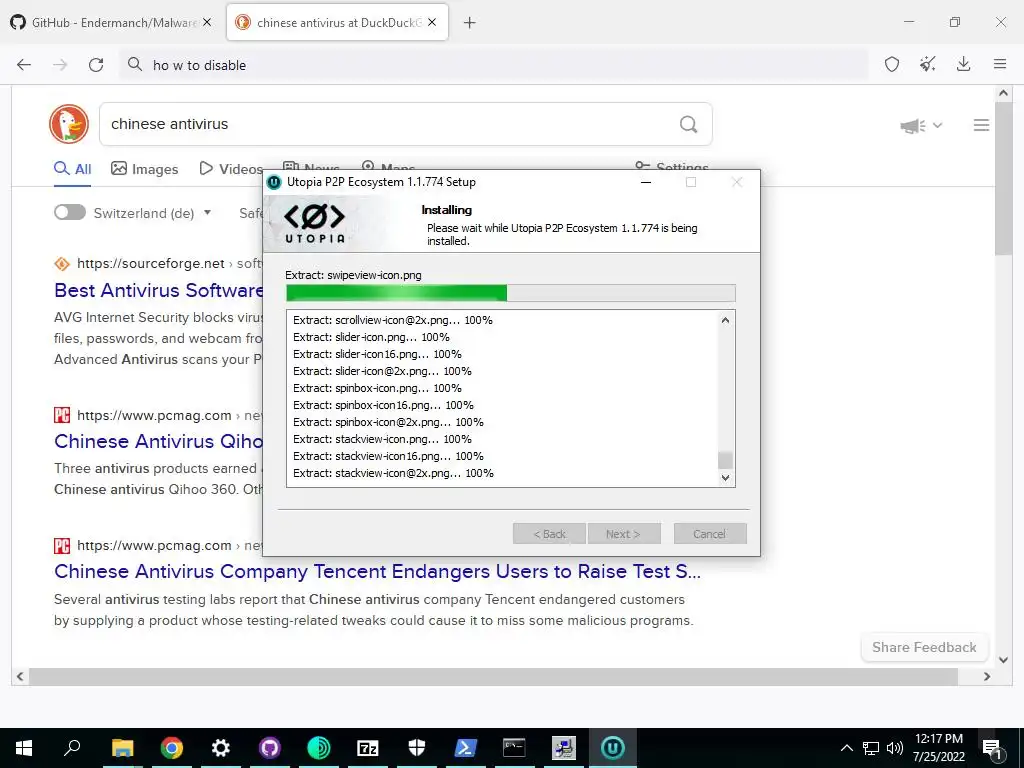Open Settings gear on taskbar
Image resolution: width=1024 pixels, height=768 pixels.
click(221, 748)
